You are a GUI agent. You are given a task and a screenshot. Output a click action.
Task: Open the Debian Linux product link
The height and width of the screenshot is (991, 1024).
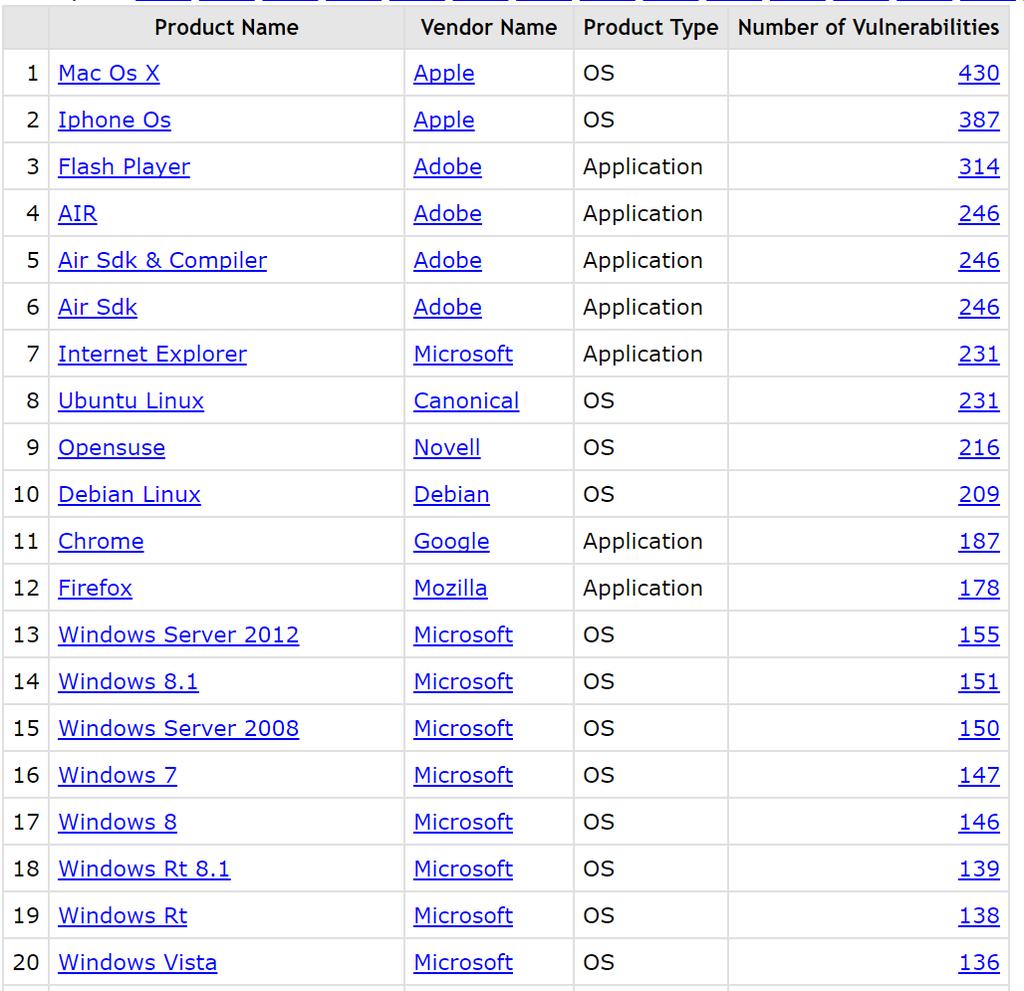[x=129, y=495]
